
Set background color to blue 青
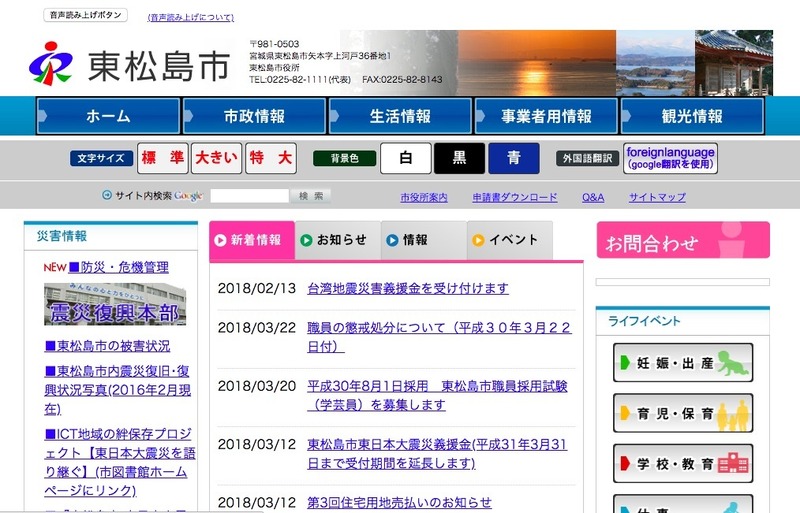(x=513, y=158)
